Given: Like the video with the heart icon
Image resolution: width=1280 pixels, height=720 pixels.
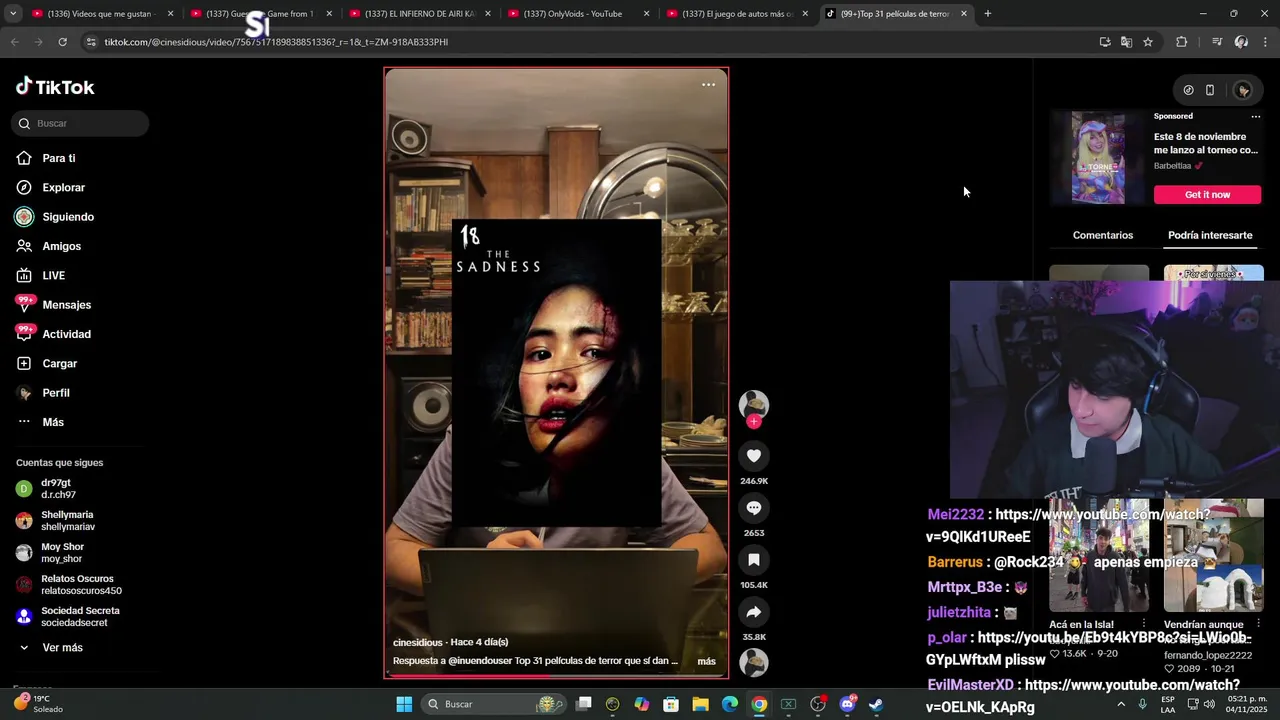Looking at the screenshot, I should (754, 456).
